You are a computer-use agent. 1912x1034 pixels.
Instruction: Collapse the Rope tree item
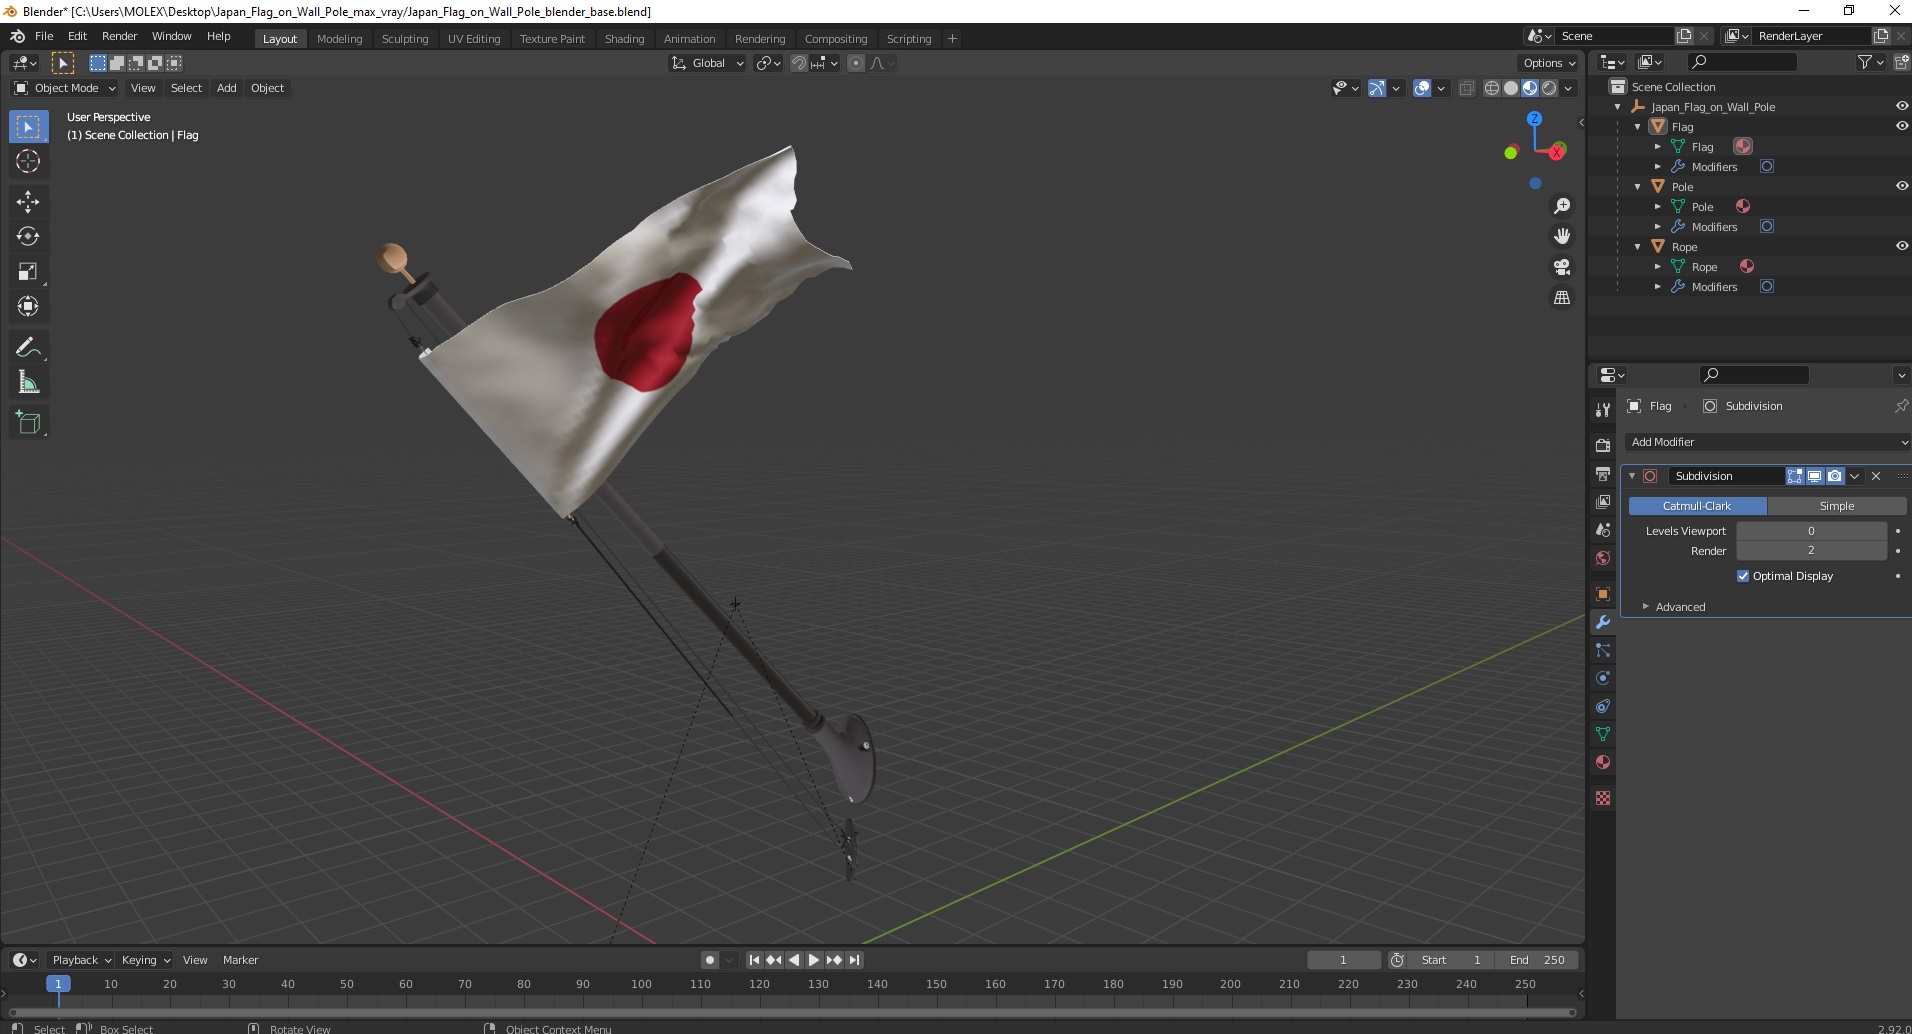[1637, 247]
